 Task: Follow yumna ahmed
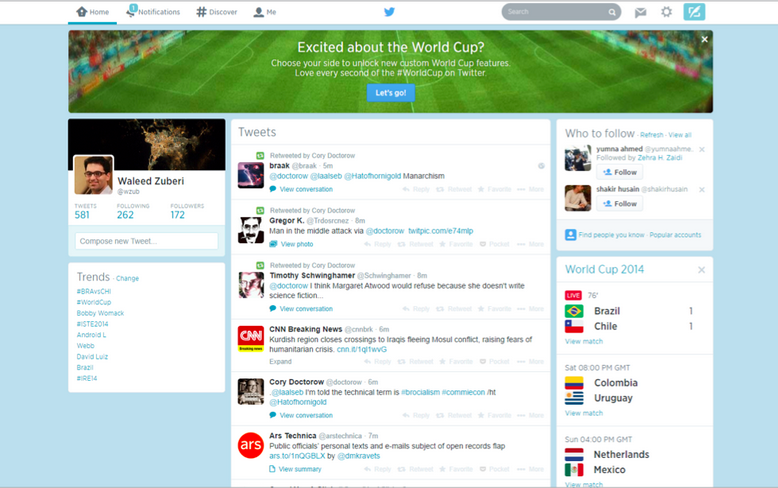620,172
